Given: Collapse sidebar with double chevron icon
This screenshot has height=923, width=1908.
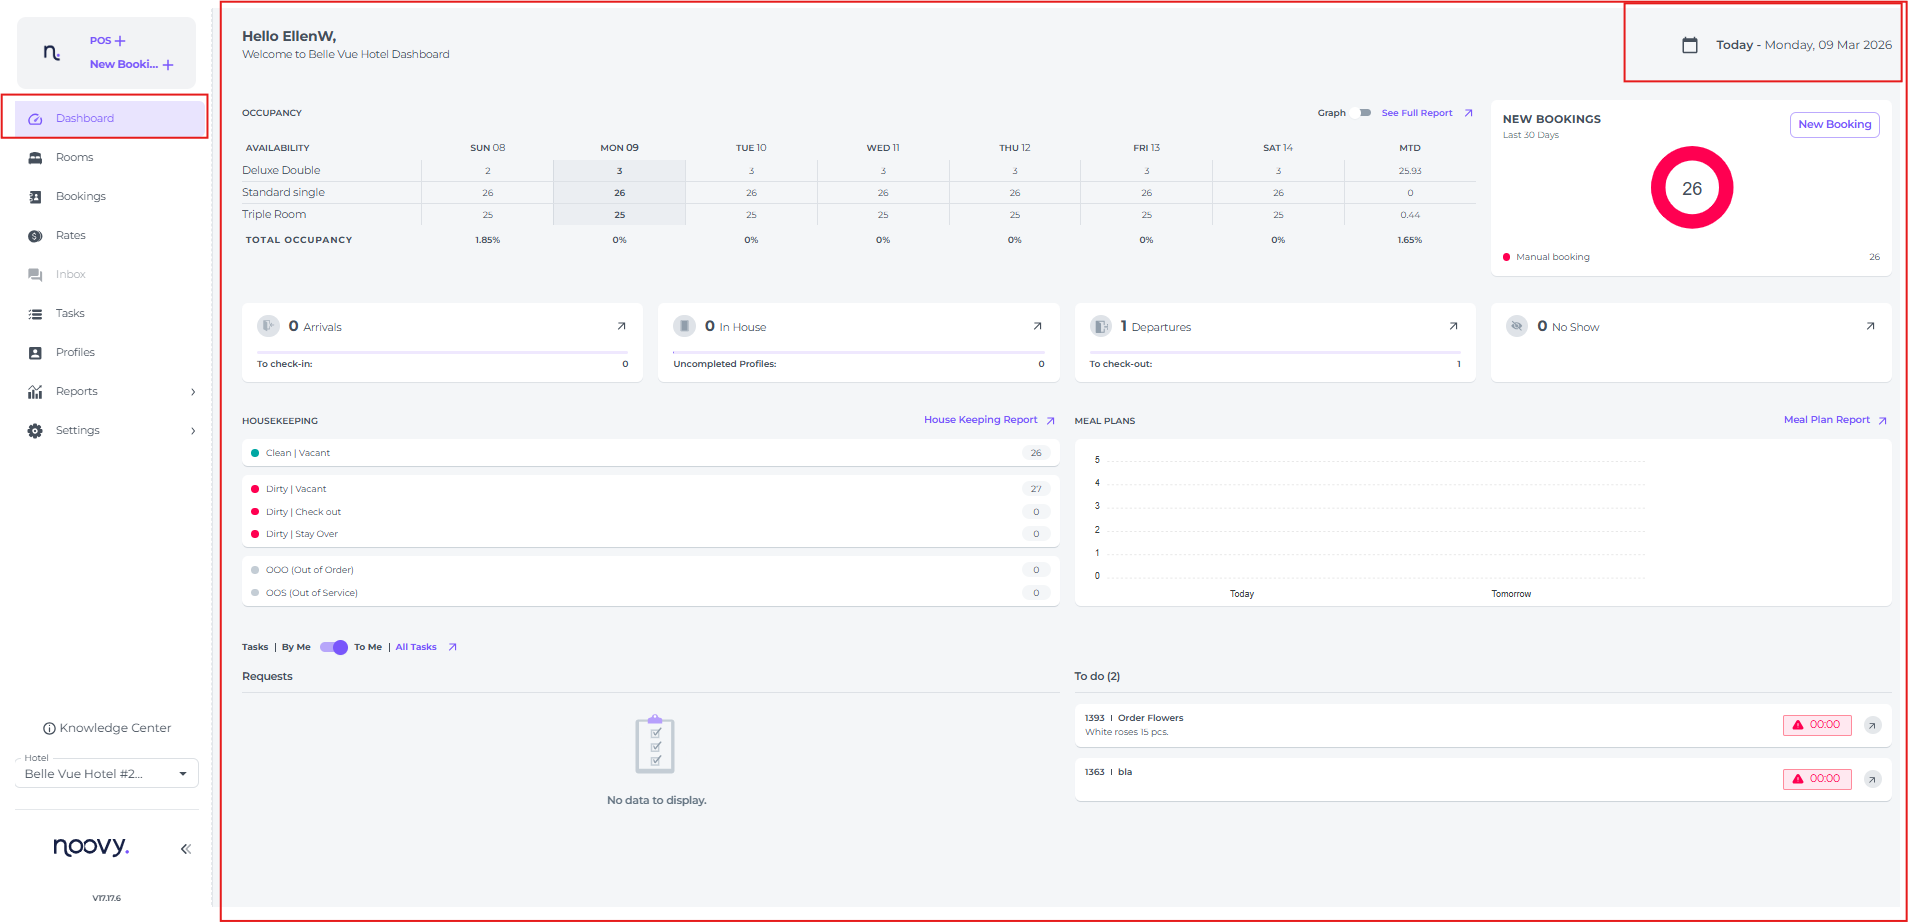Looking at the screenshot, I should pos(185,849).
